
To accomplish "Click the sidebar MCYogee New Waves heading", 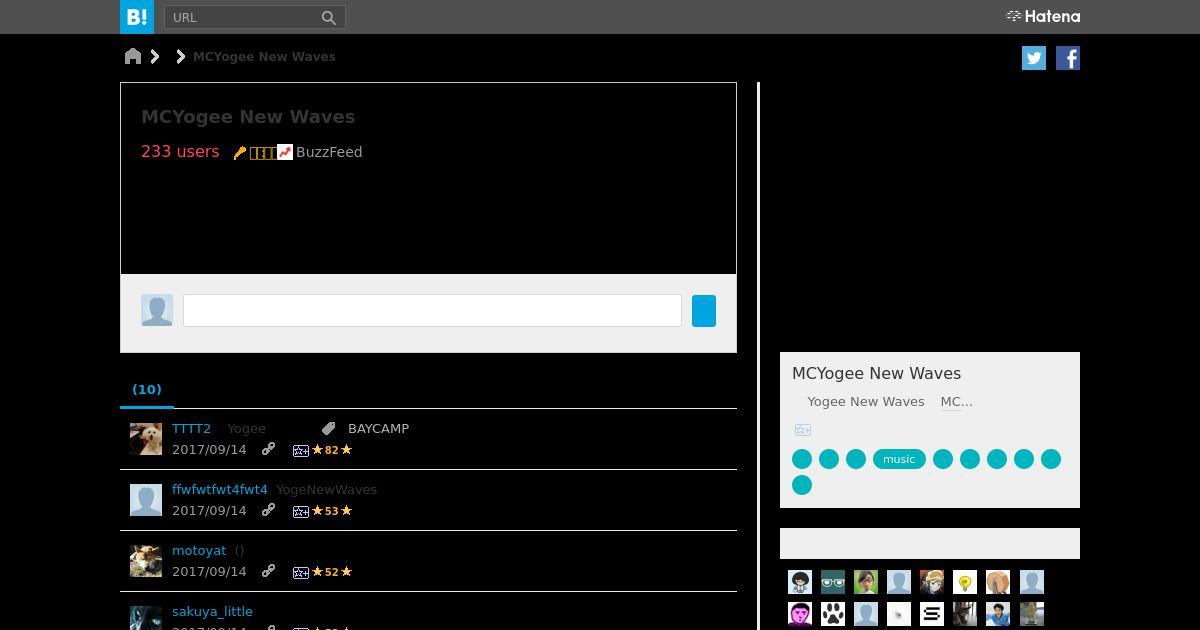I will [877, 373].
